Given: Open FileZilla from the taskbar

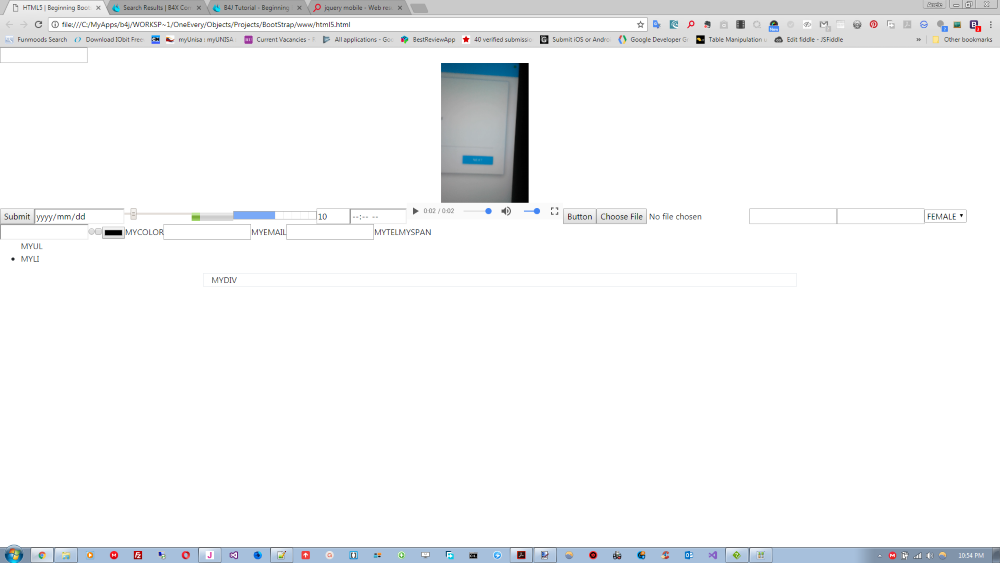Looking at the screenshot, I should click(x=138, y=555).
